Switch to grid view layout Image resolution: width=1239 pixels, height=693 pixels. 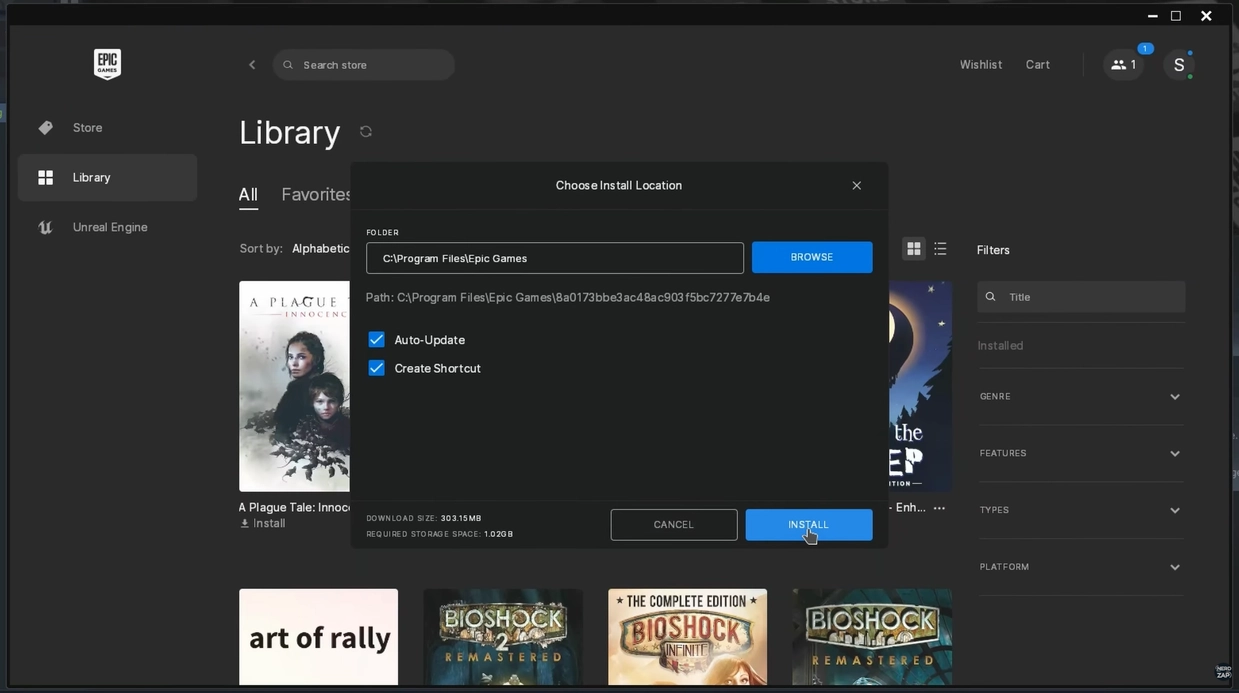[x=913, y=249]
